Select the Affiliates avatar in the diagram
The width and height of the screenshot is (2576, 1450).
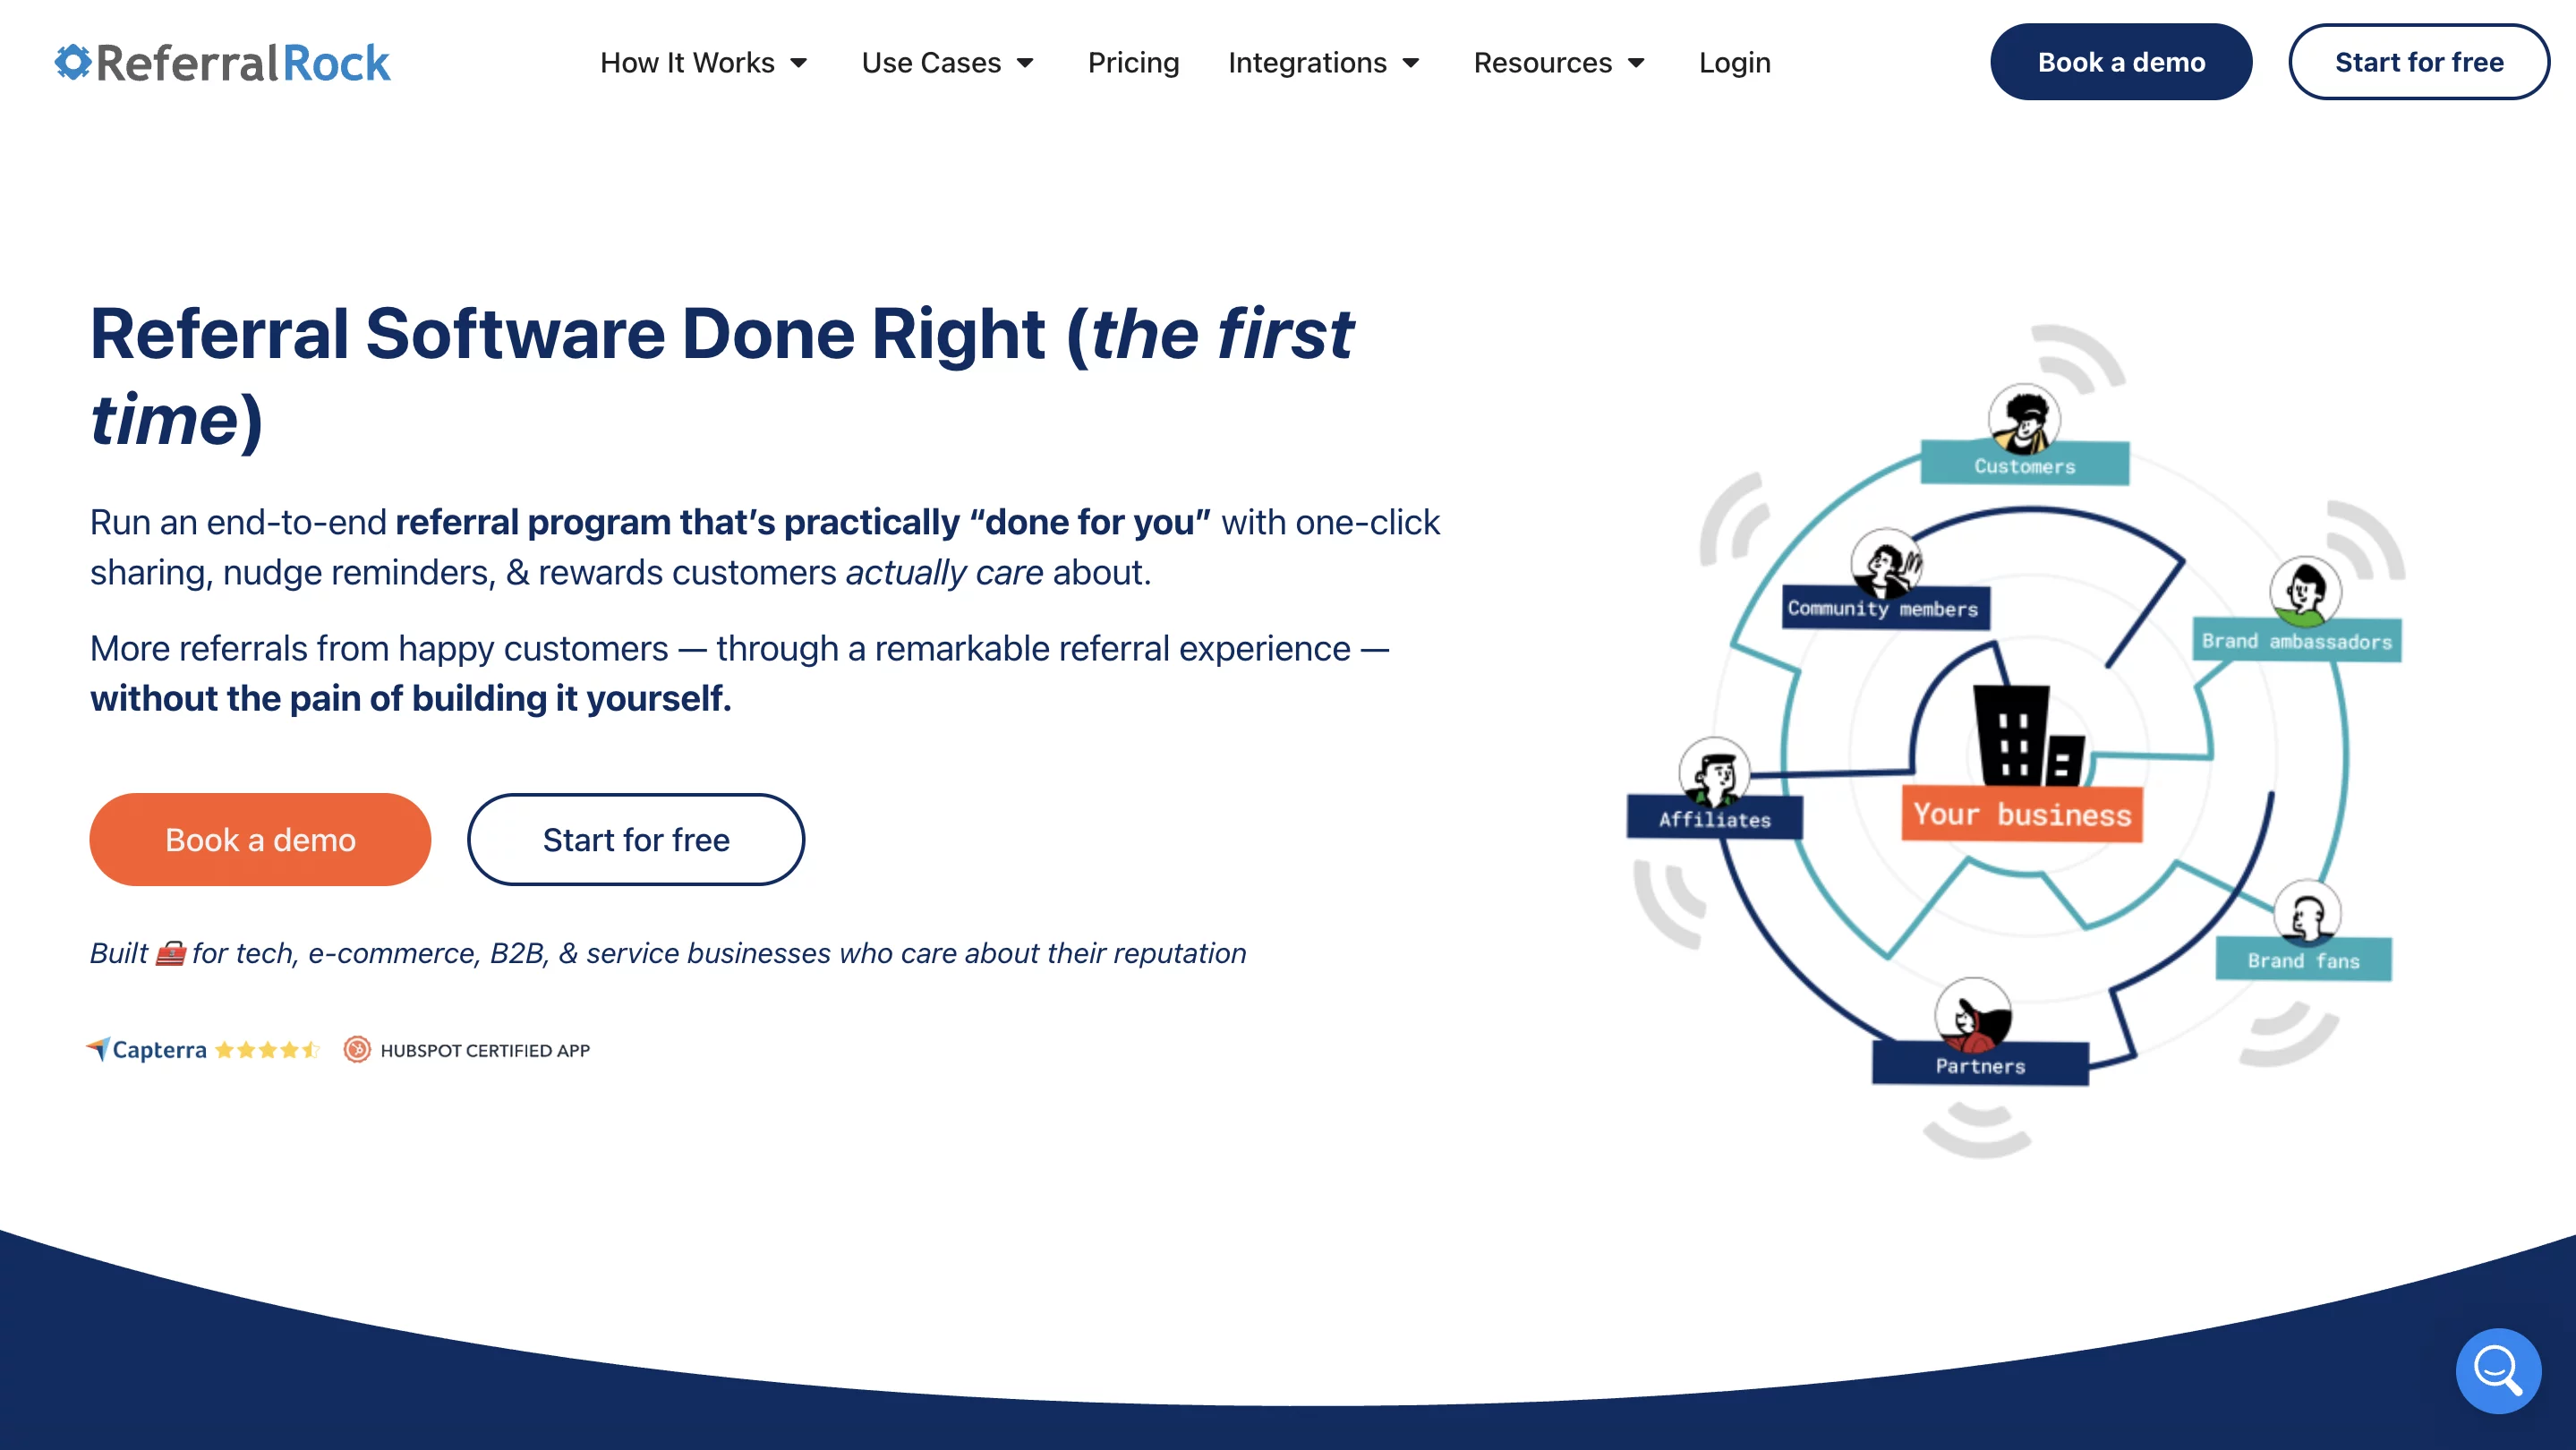1714,773
